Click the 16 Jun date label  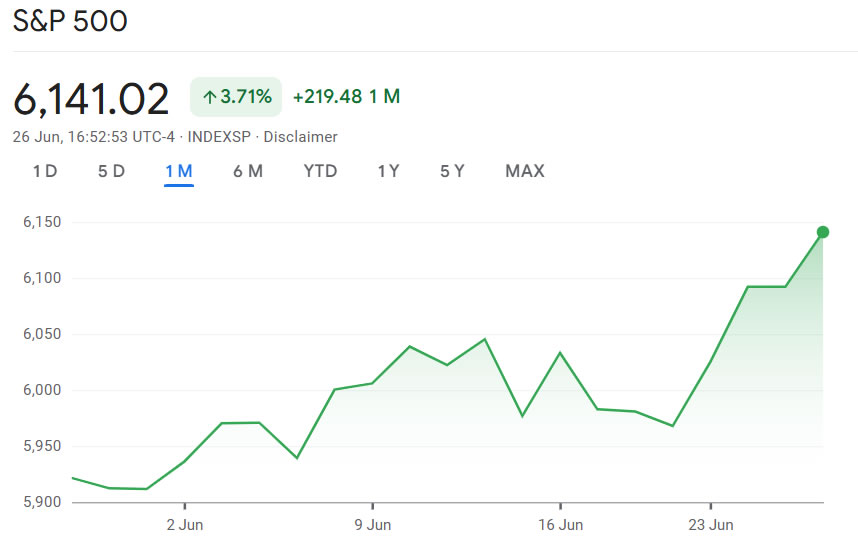[x=560, y=524]
